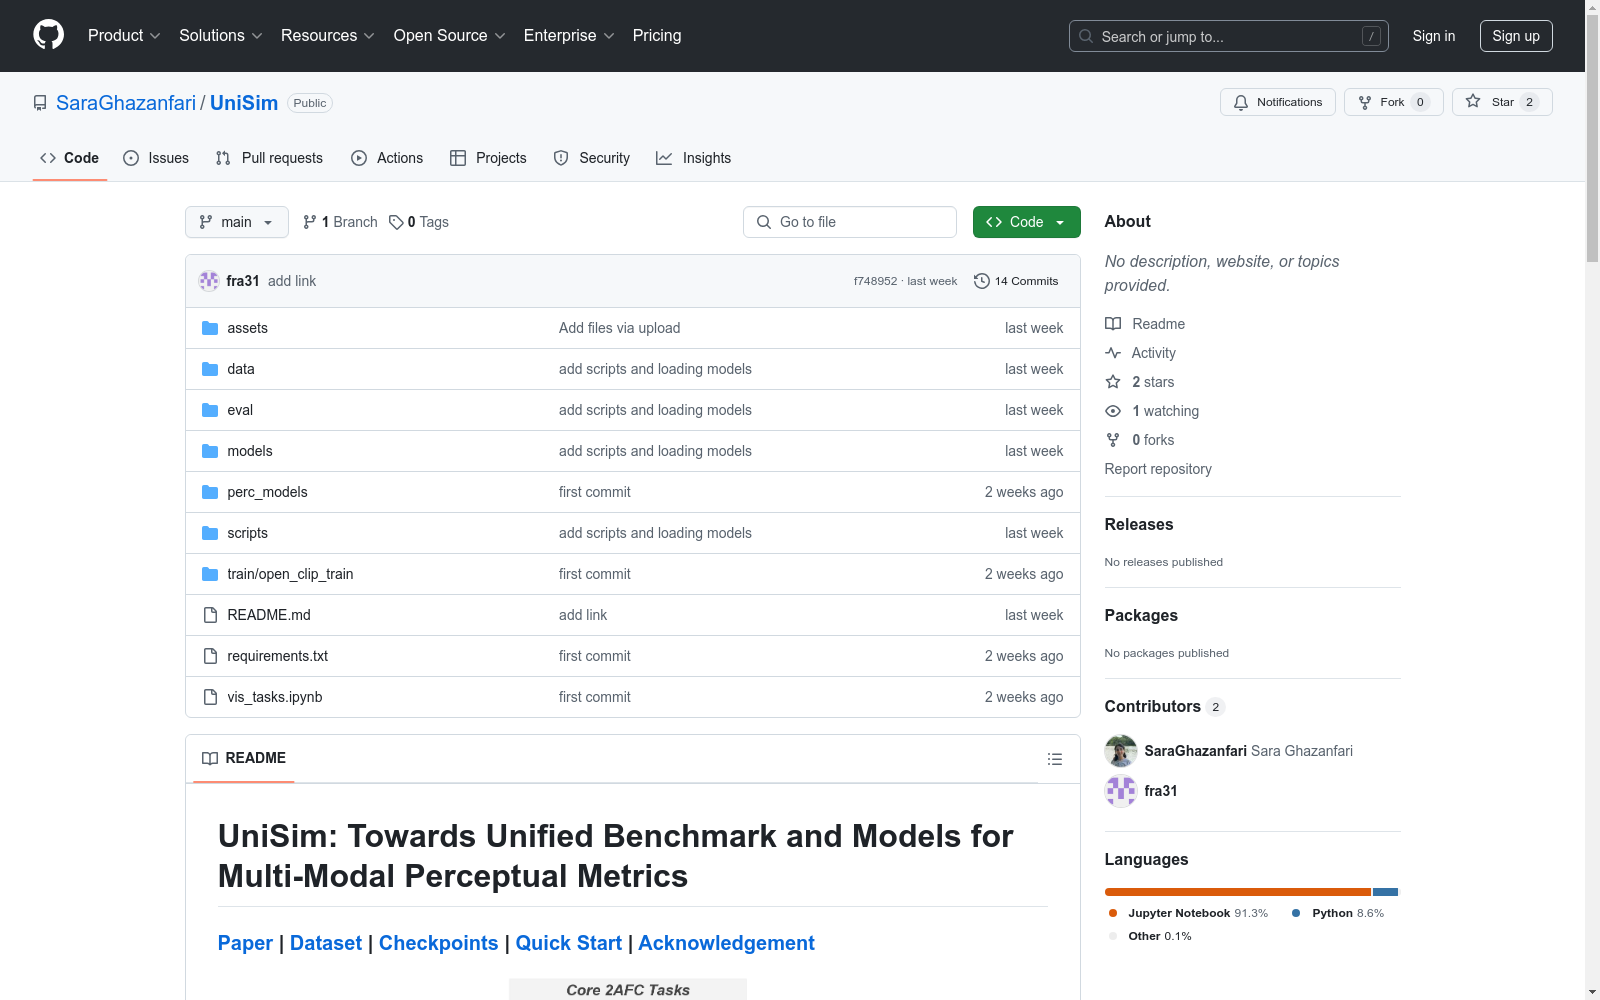1600x1000 pixels.
Task: Click Report repository link
Action: coord(1158,469)
